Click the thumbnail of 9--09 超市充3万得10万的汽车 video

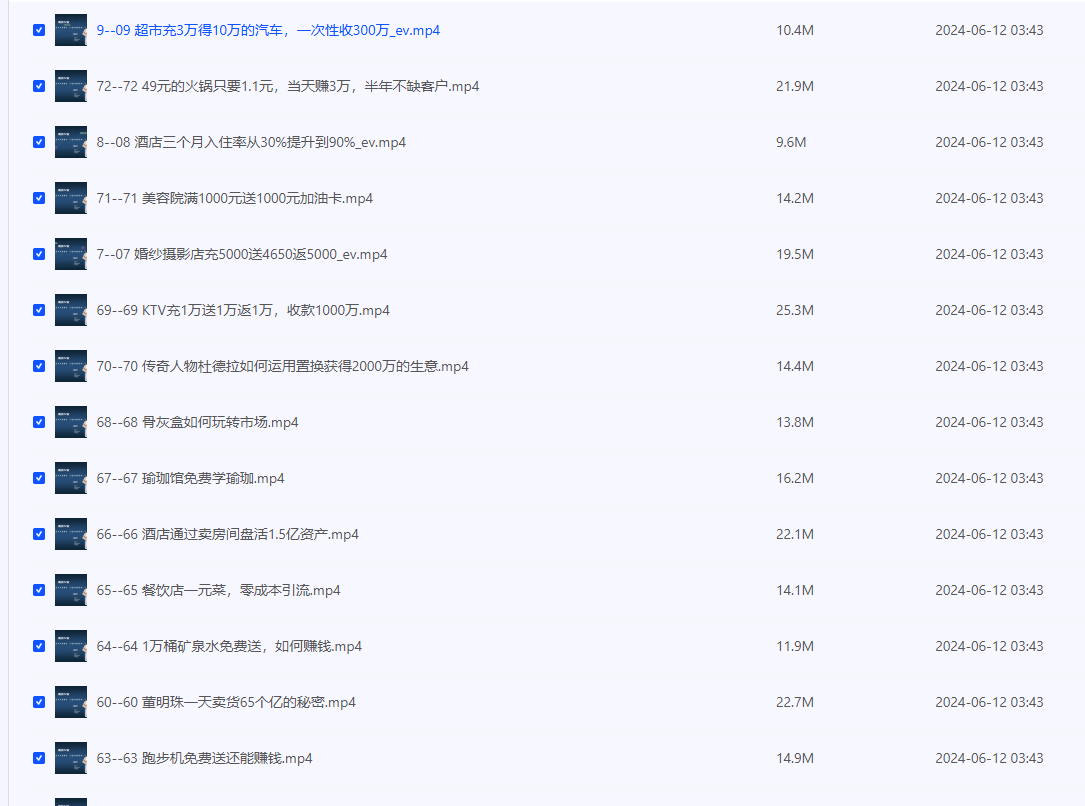(x=71, y=30)
